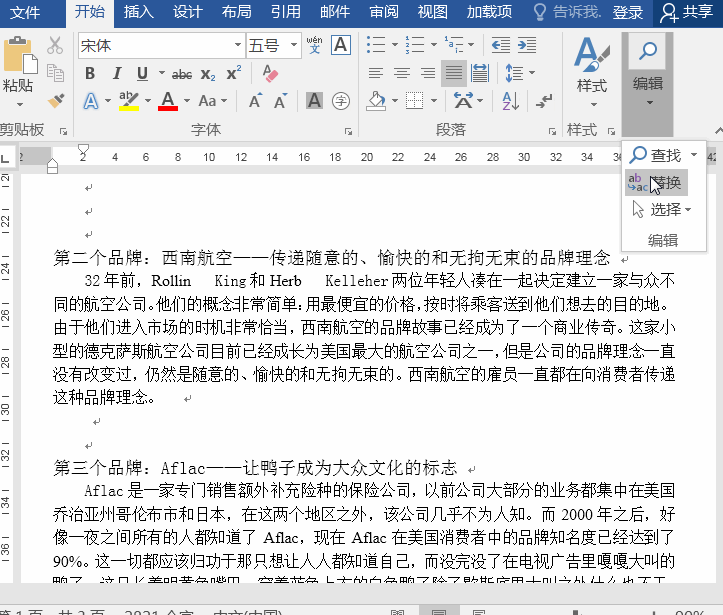Toggle character shading icon
Image resolution: width=723 pixels, height=615 pixels.
point(314,101)
